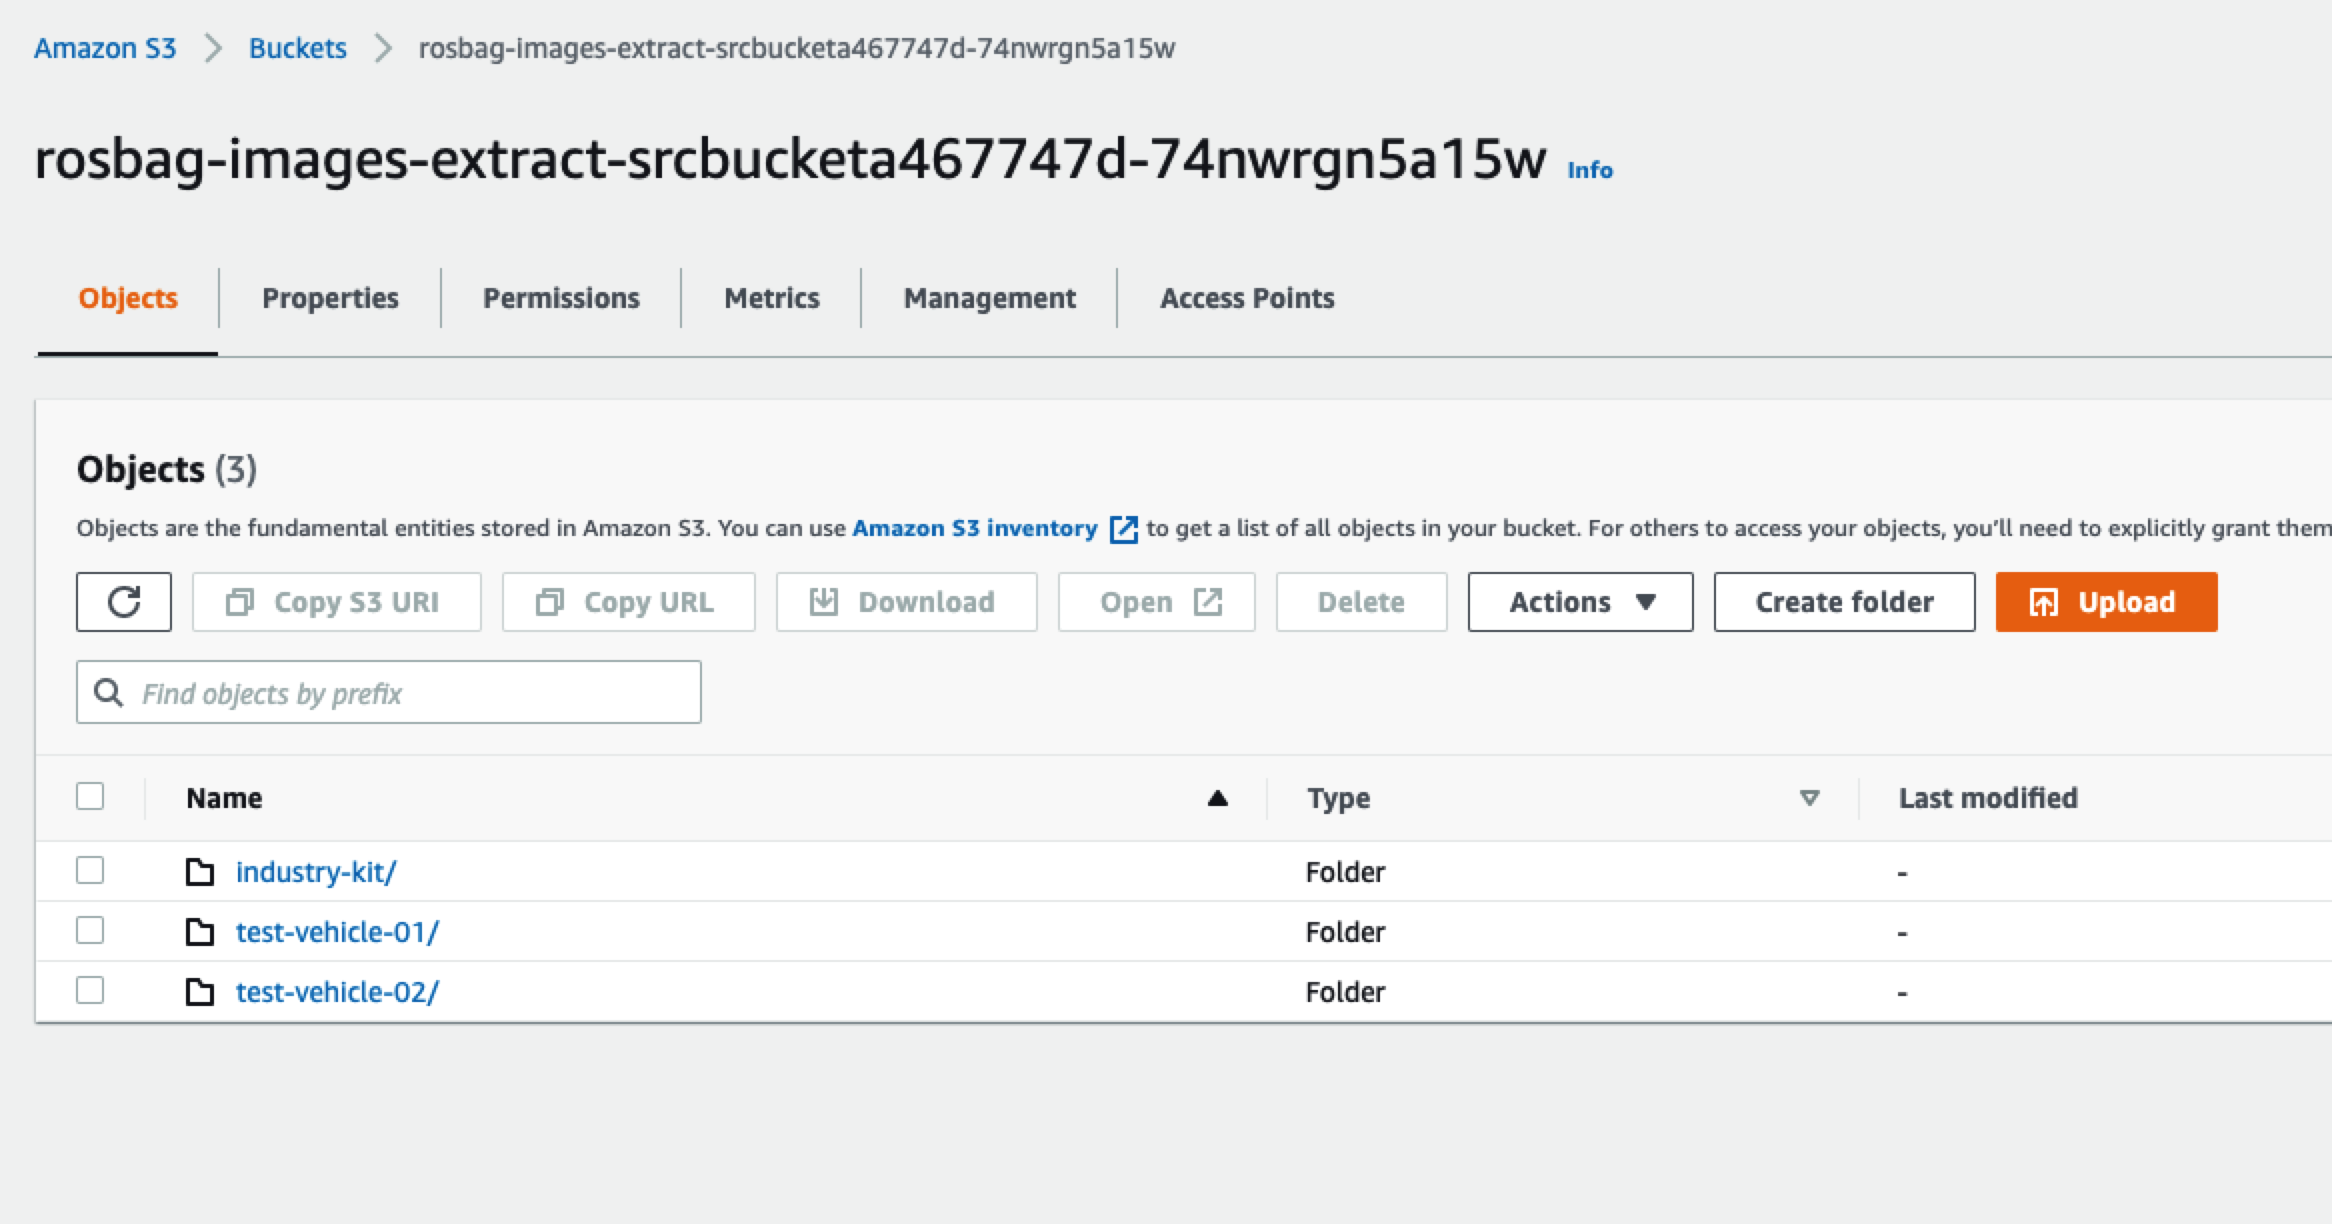Toggle the select-all objects checkbox
The image size is (2332, 1224).
click(90, 796)
